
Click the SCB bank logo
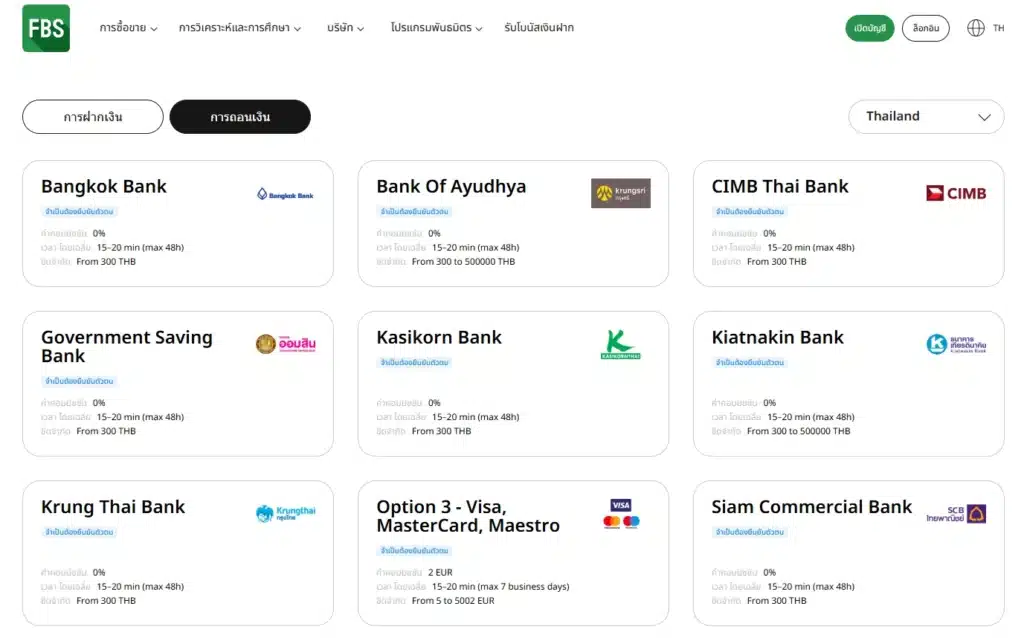(x=956, y=514)
